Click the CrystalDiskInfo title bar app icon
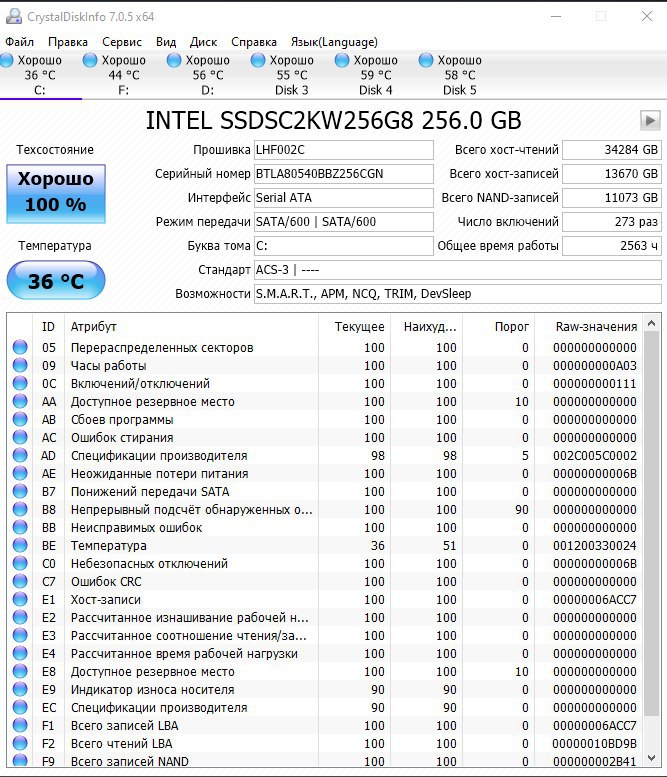This screenshot has width=667, height=777. (13, 16)
